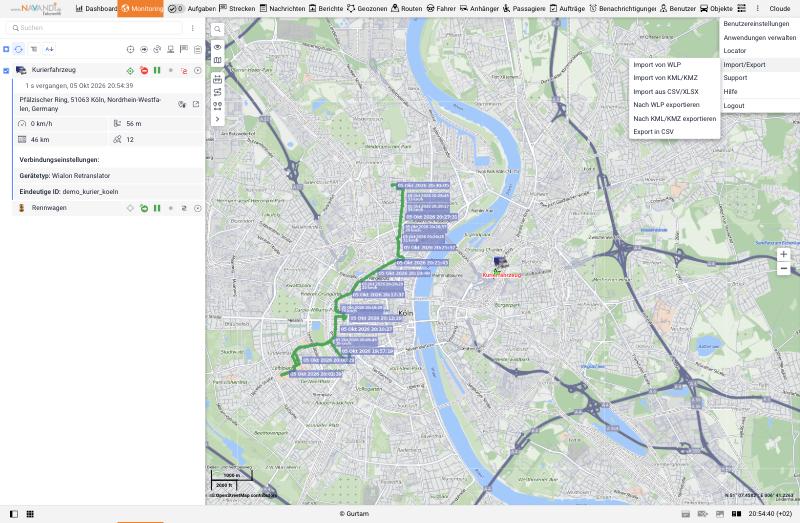Zoom out on the map
This screenshot has width=800, height=523.
tap(784, 268)
